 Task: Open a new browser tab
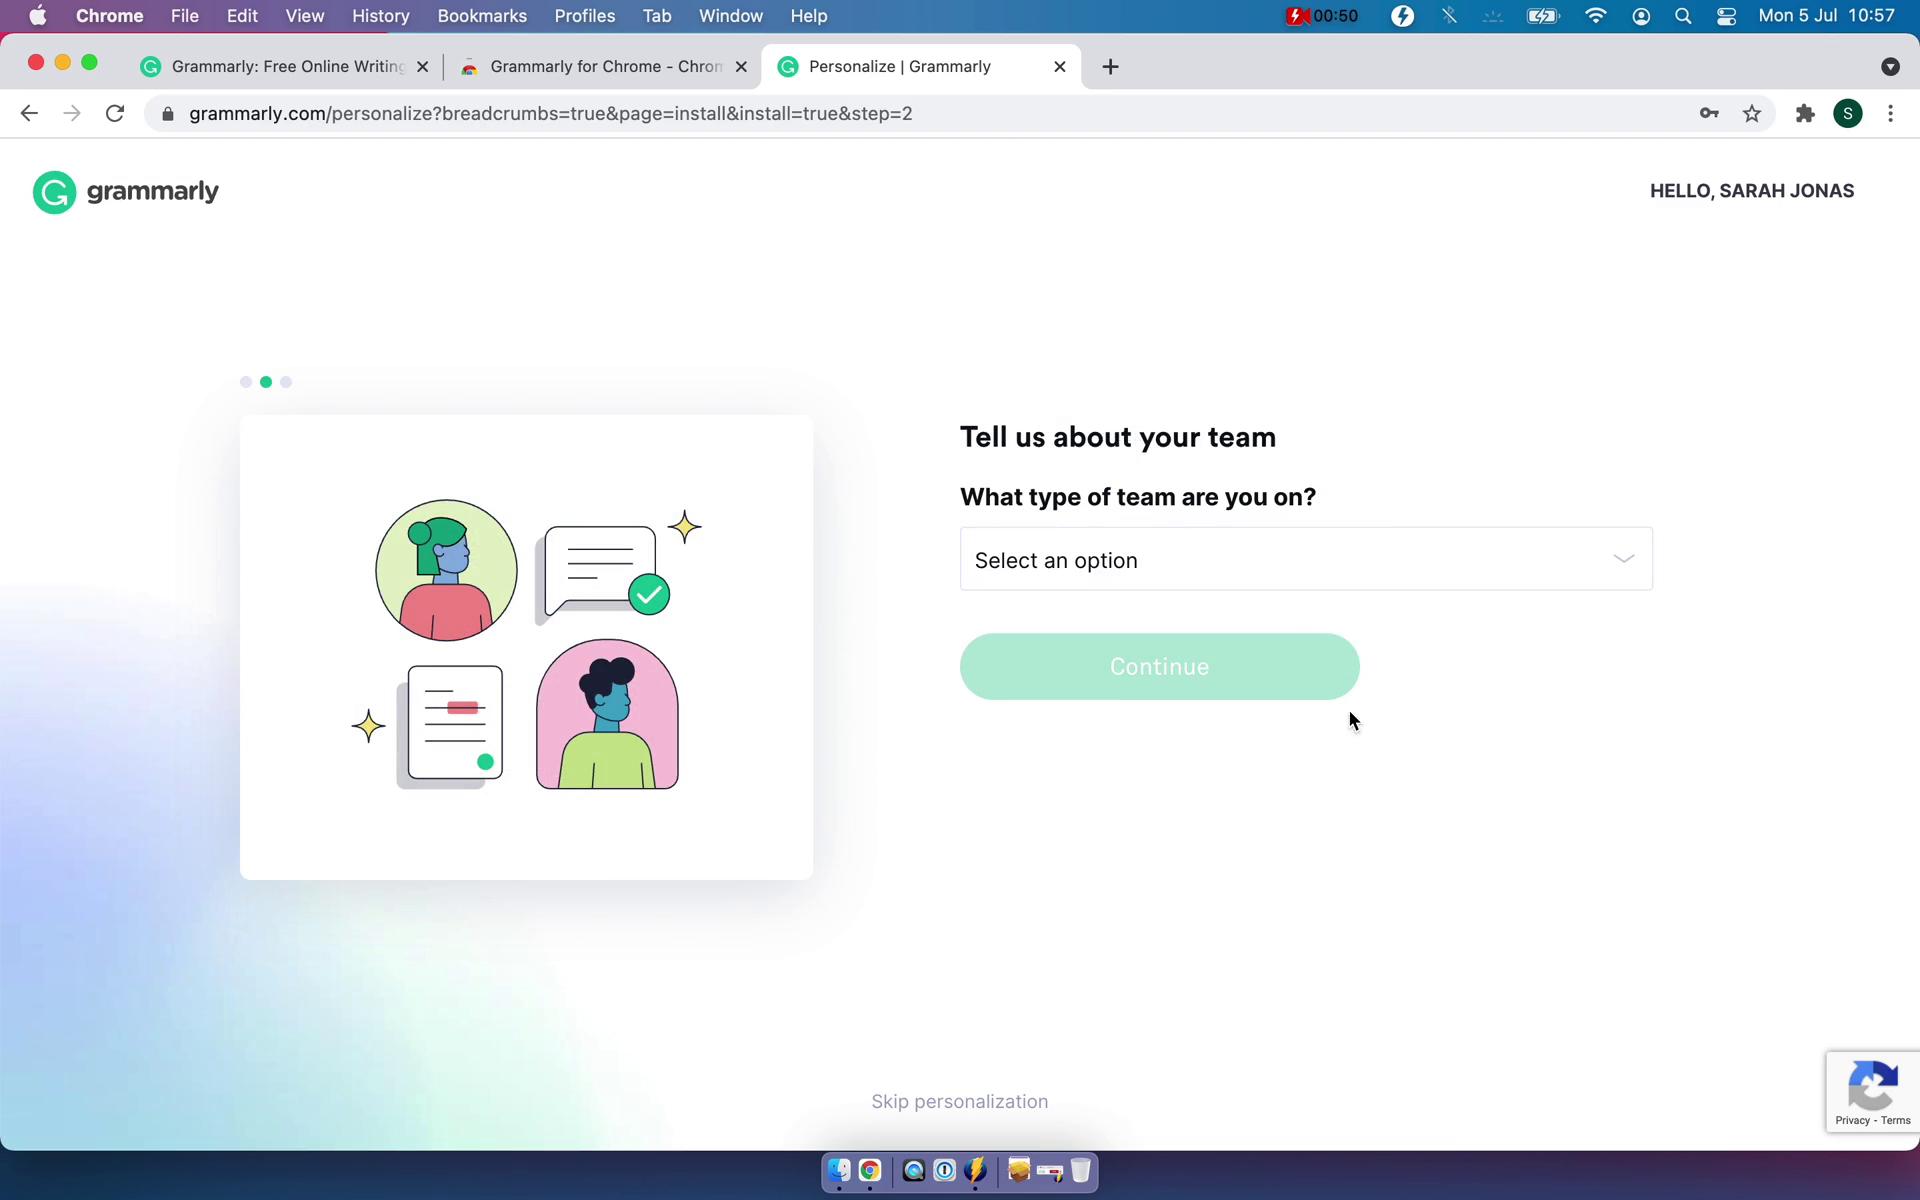point(1110,67)
